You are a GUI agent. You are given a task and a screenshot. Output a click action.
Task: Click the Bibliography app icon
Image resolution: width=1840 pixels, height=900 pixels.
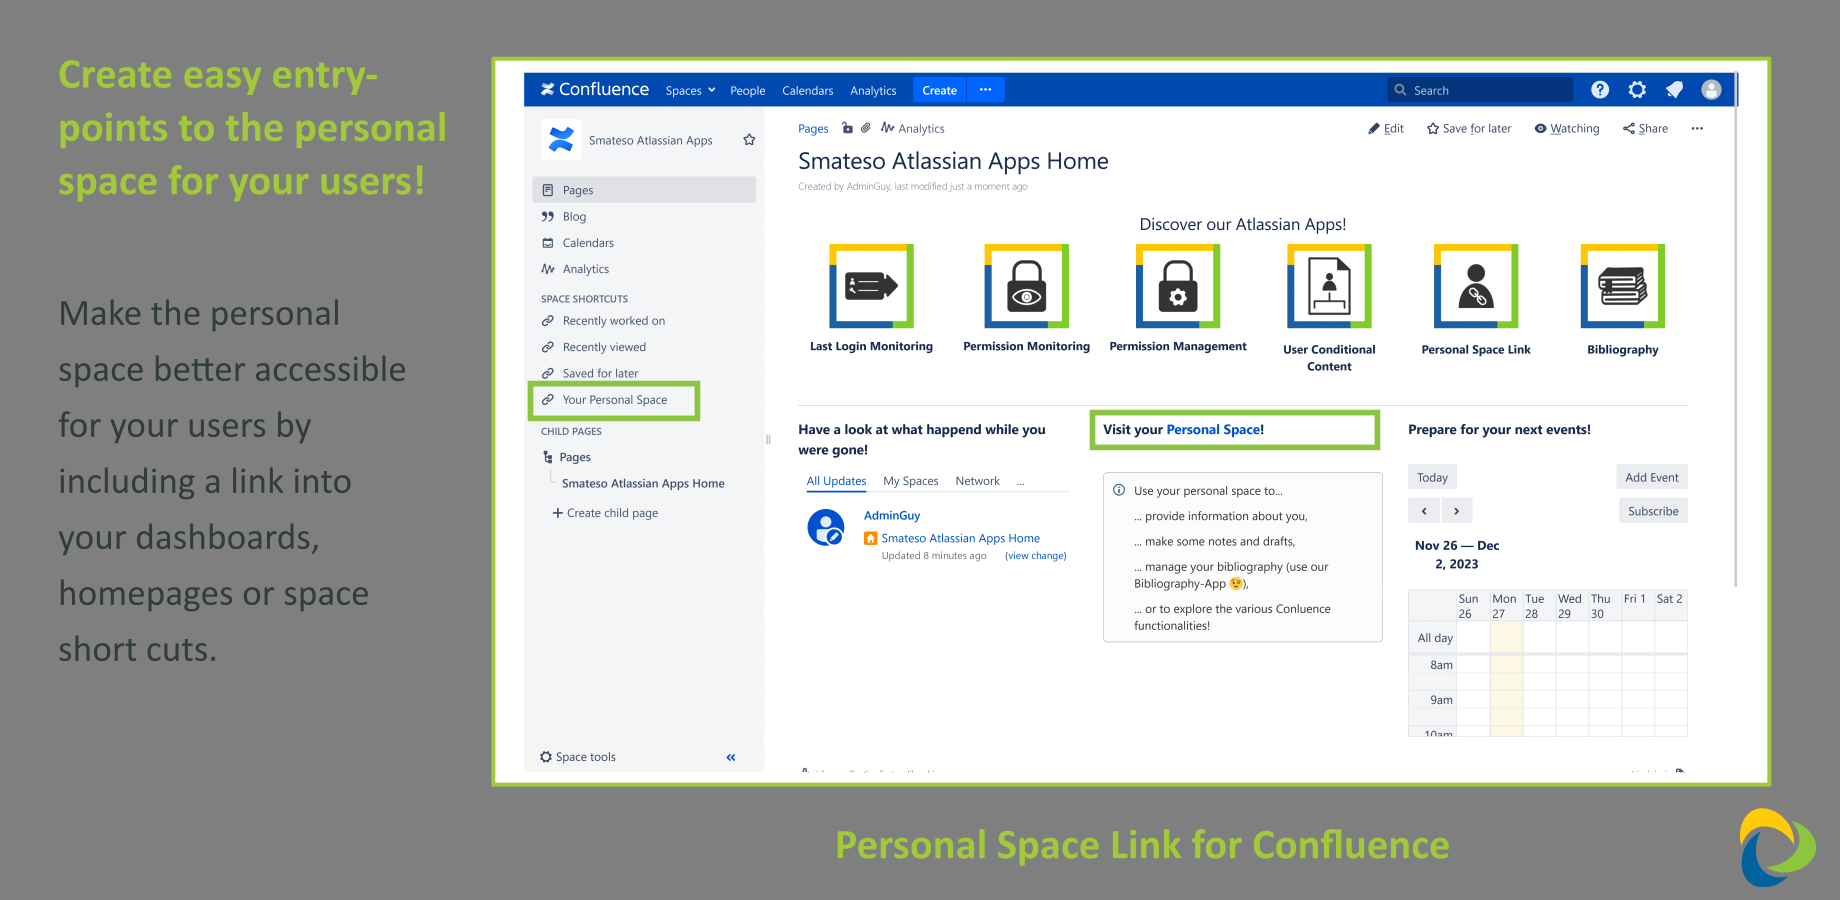(x=1623, y=286)
